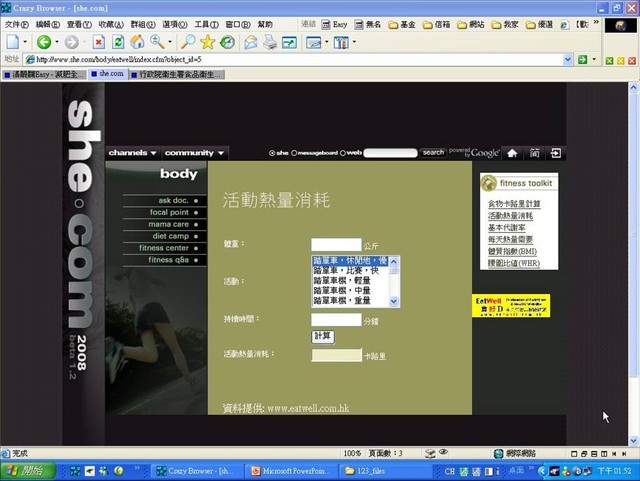The height and width of the screenshot is (481, 640).
Task: Click the page scroll down arrow at right edge
Action: pyautogui.click(x=633, y=441)
